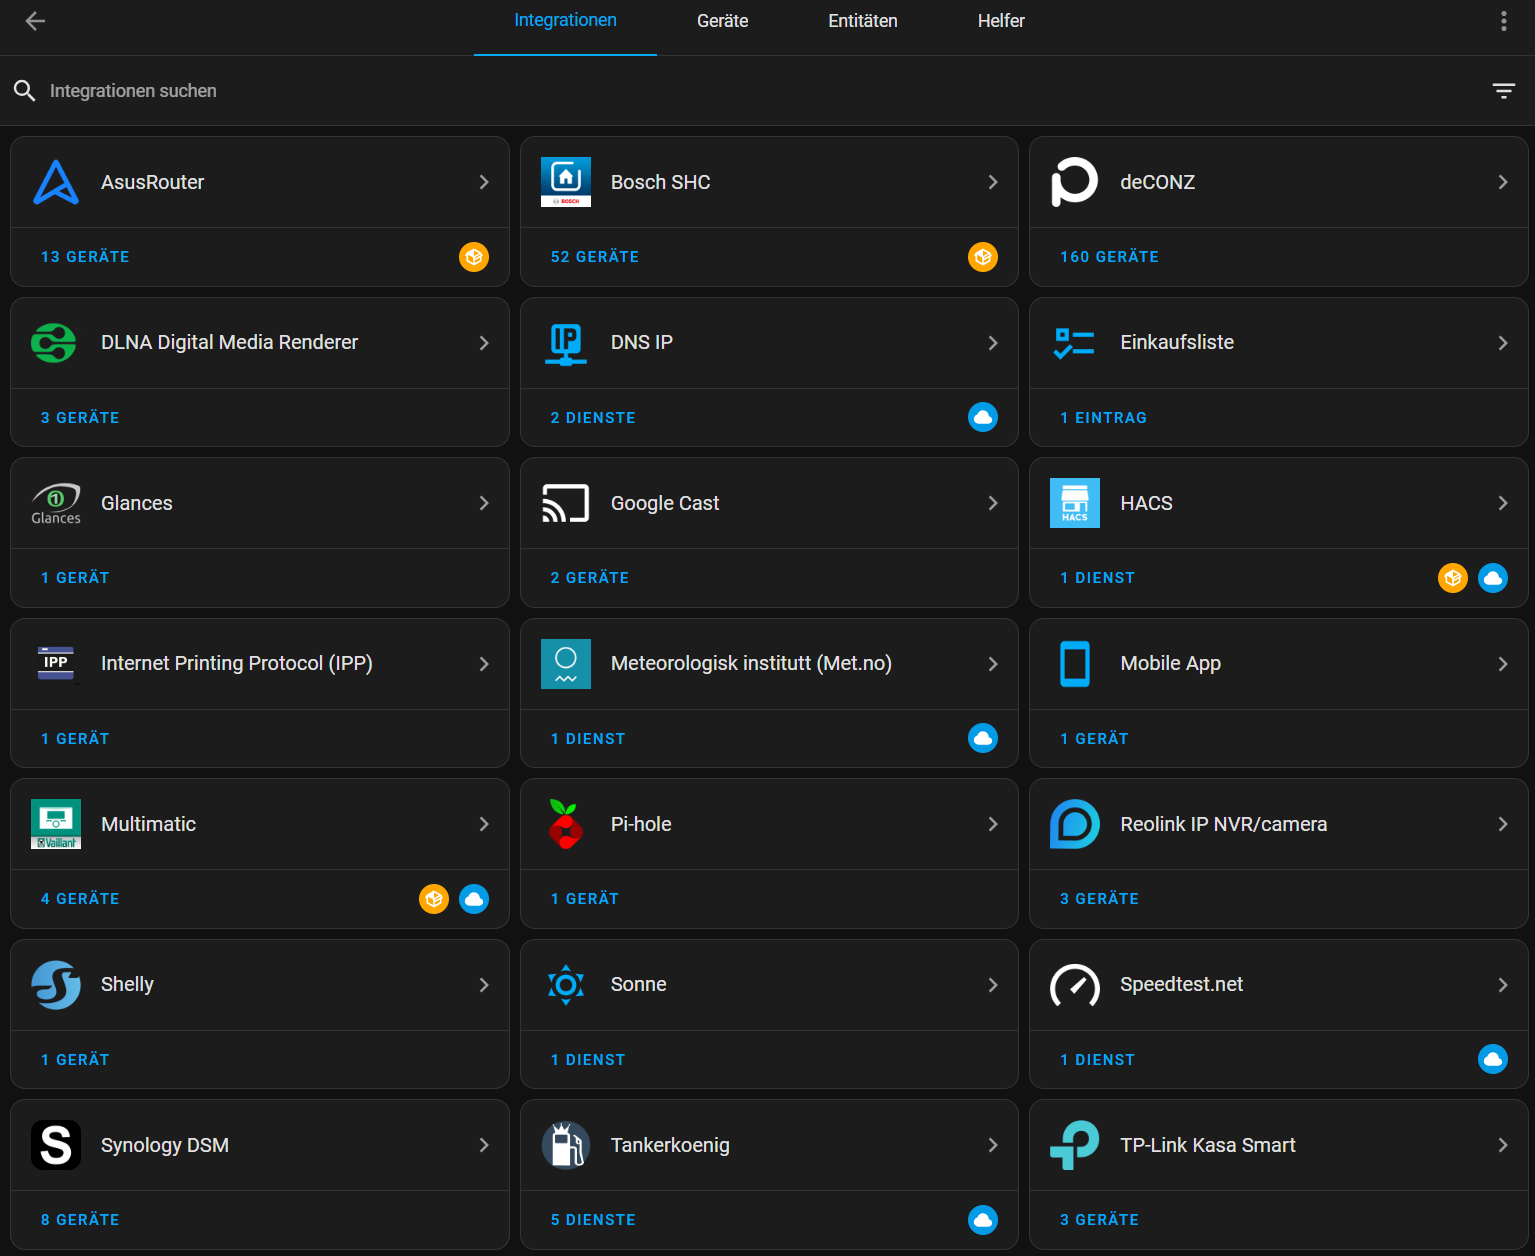Viewport: 1535px width, 1256px height.
Task: Open 160 Geräte link under deCONZ
Action: (x=1109, y=257)
